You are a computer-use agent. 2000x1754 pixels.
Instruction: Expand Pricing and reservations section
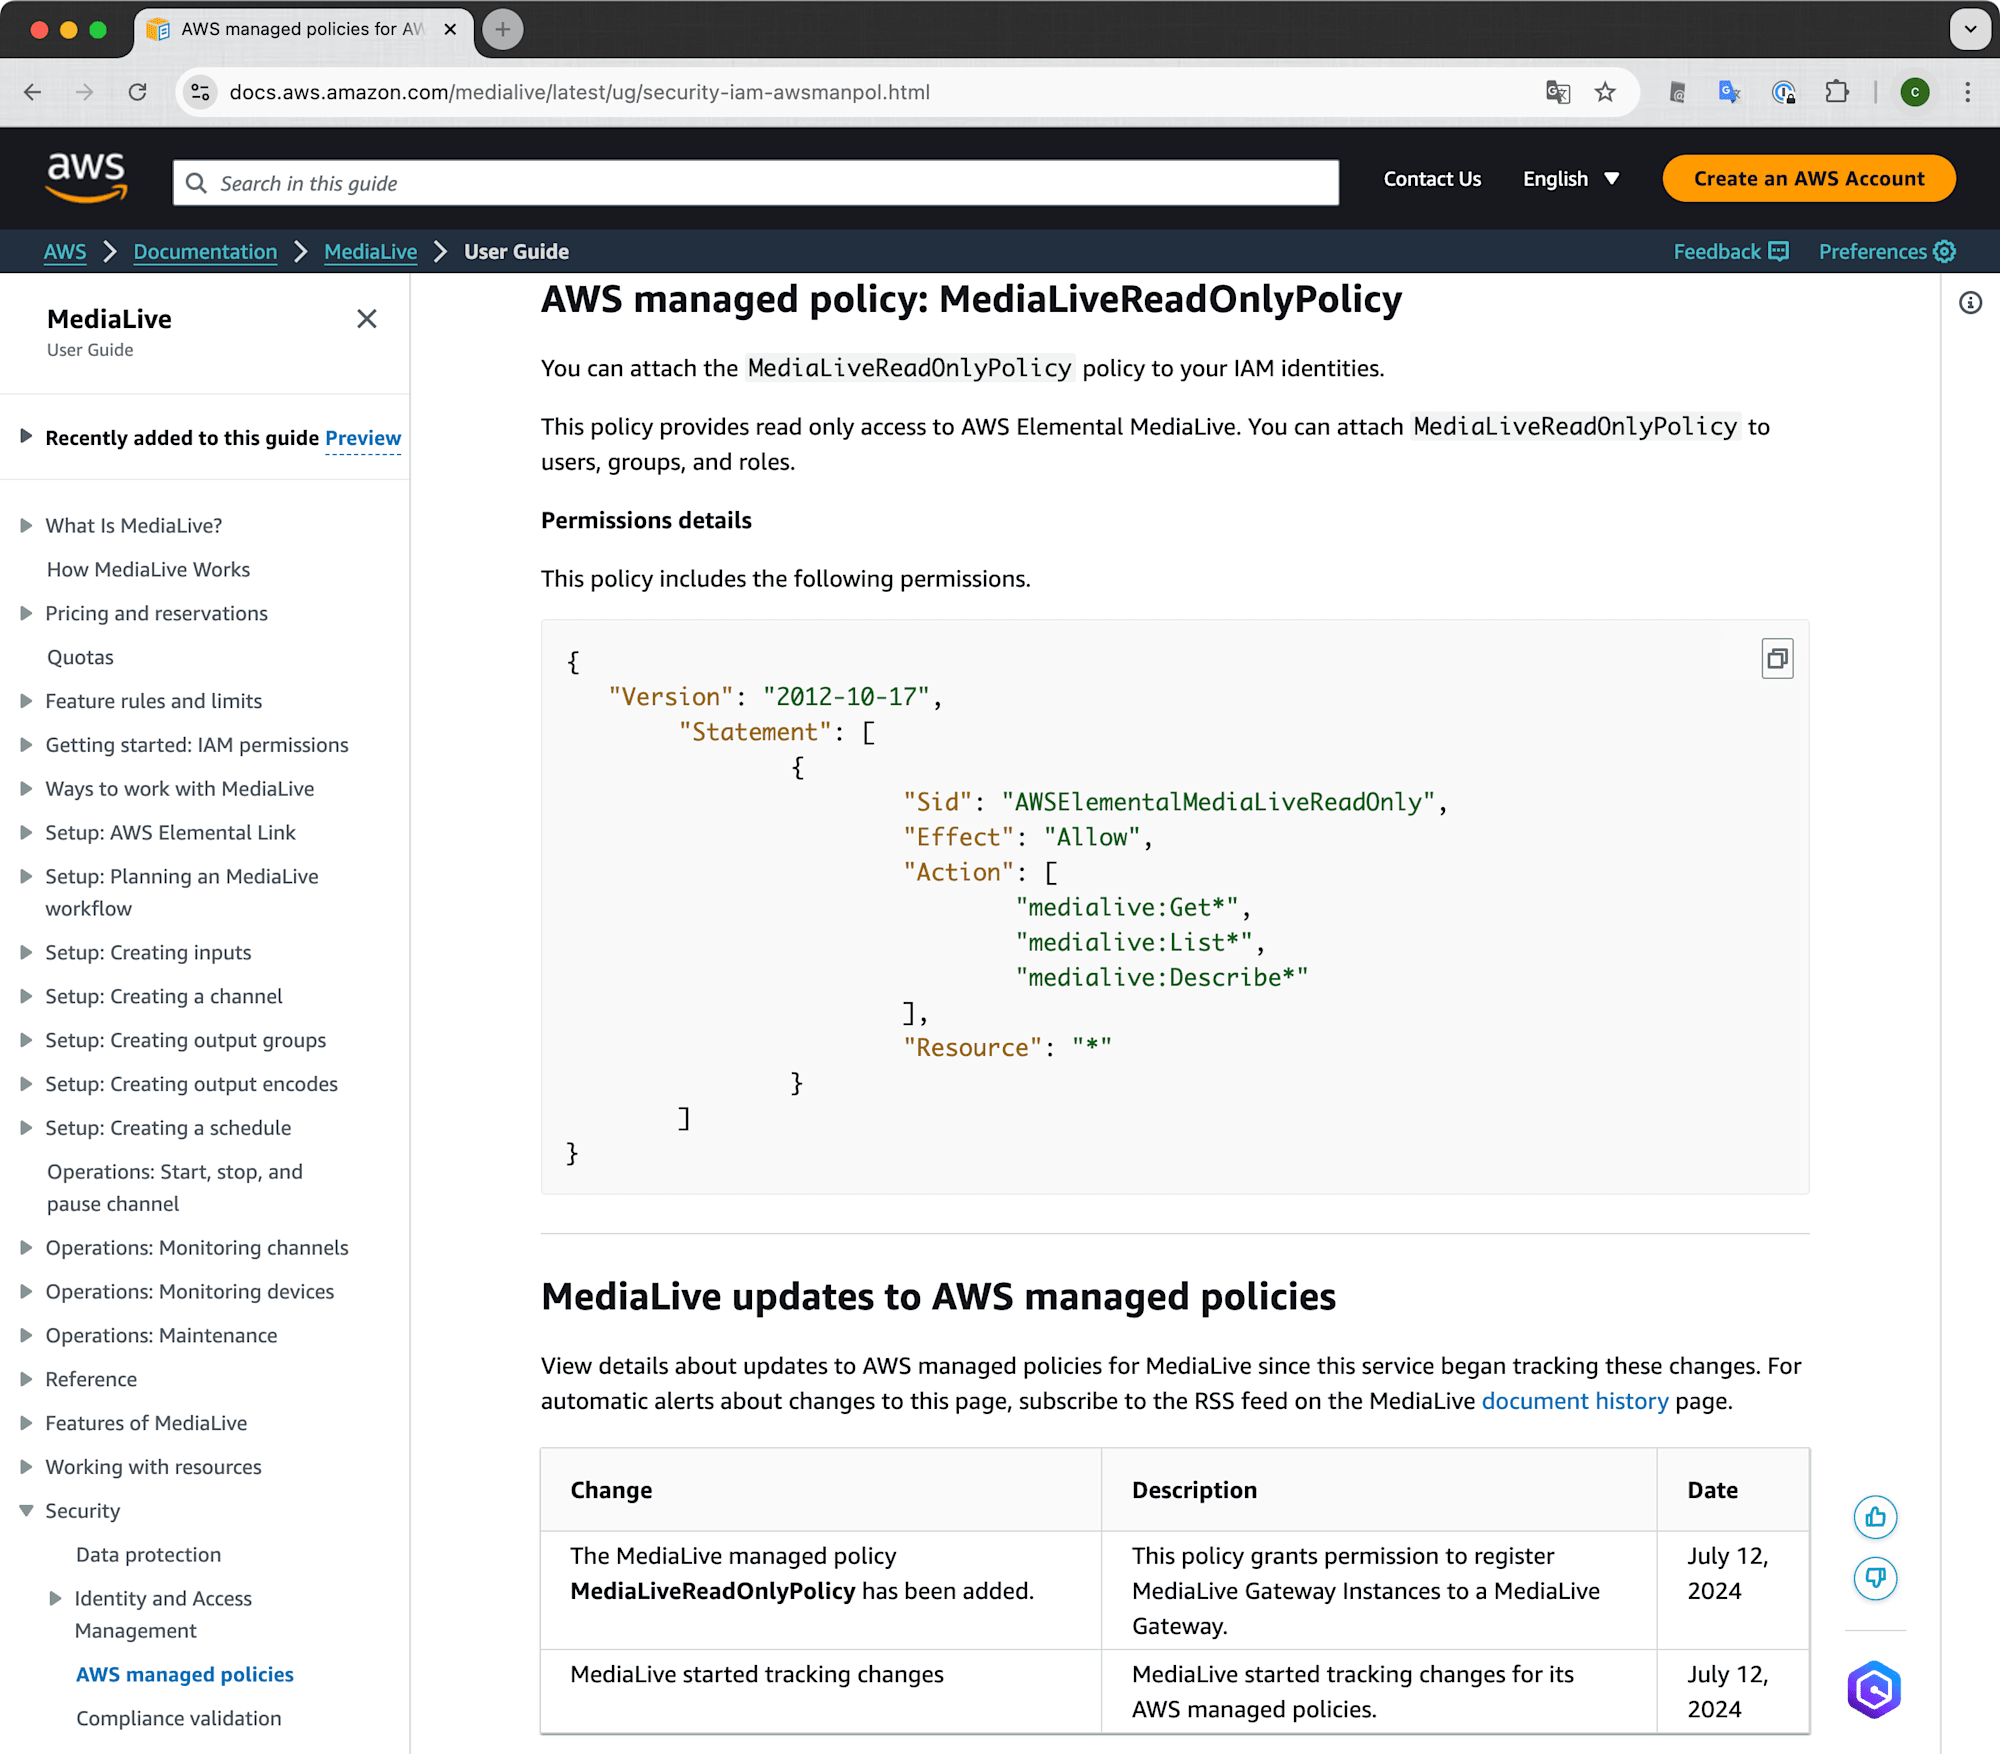coord(26,613)
